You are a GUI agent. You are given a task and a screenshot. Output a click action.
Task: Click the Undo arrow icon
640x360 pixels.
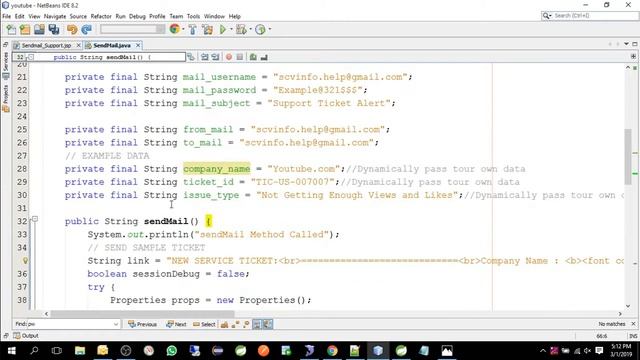click(x=72, y=29)
